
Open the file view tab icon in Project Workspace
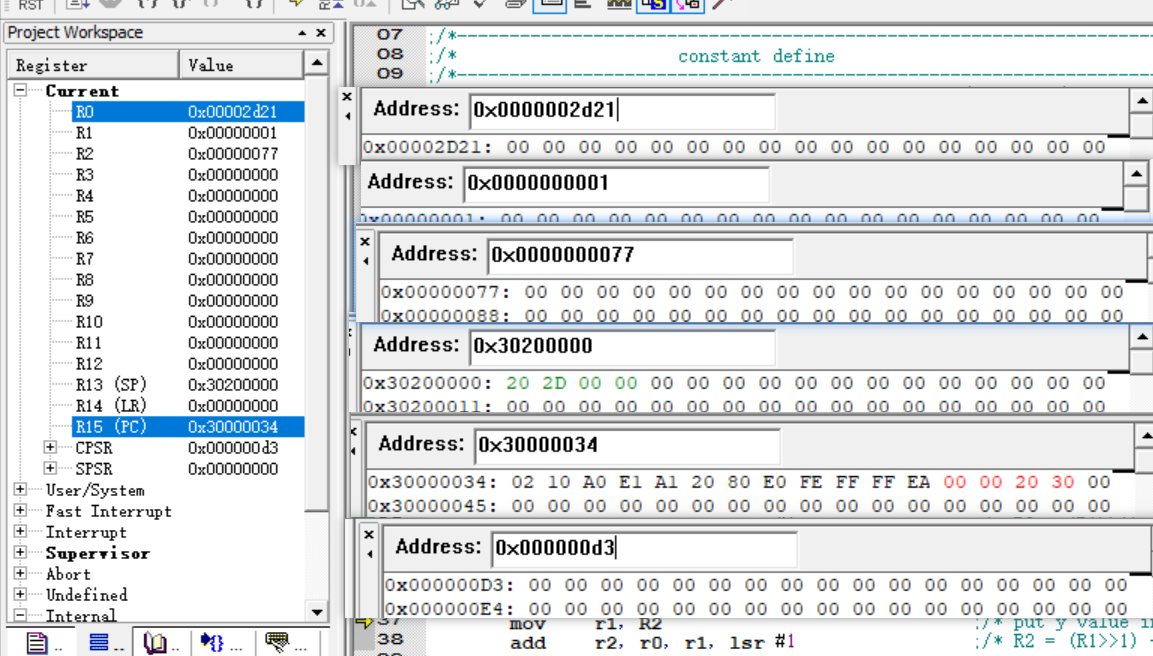tap(37, 643)
